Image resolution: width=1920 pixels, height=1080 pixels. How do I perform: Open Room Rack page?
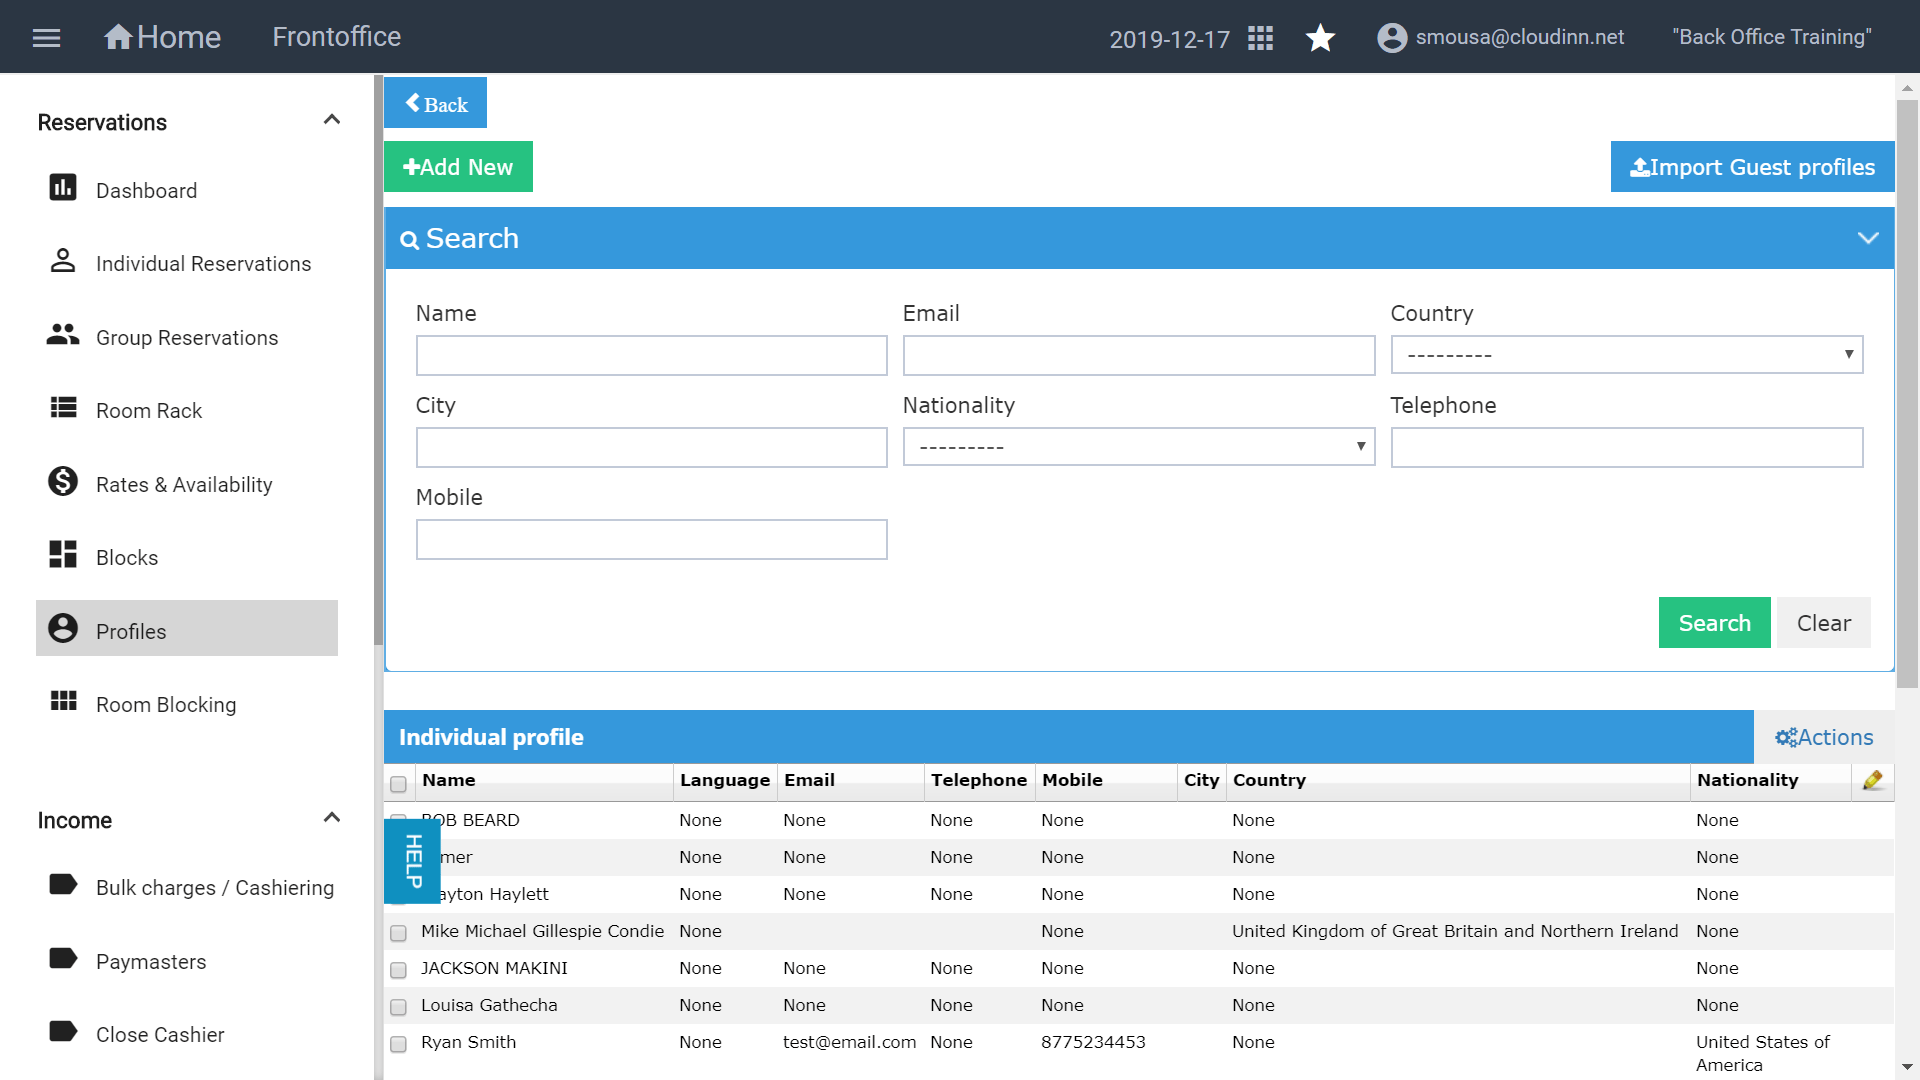point(149,411)
